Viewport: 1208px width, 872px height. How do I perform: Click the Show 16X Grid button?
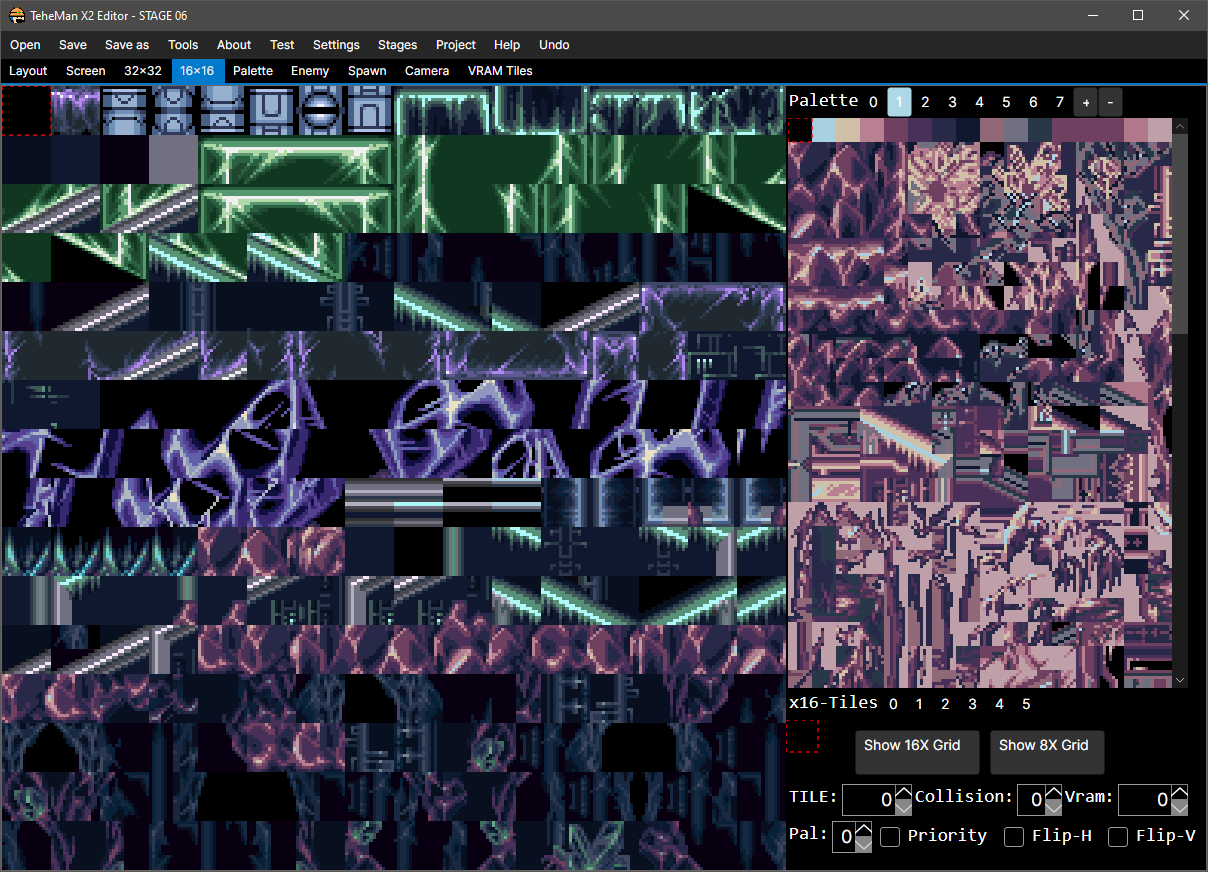click(912, 746)
